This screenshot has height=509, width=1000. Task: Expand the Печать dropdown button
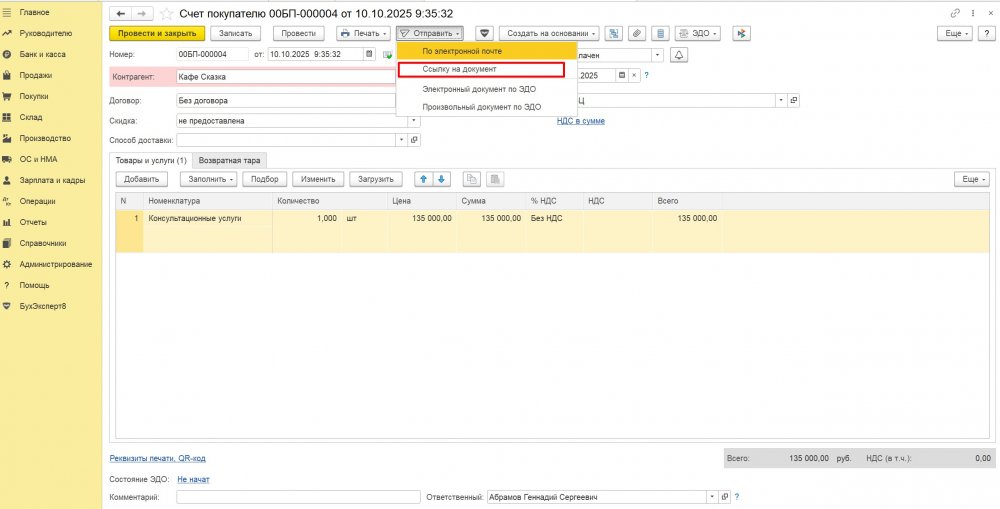pos(362,33)
